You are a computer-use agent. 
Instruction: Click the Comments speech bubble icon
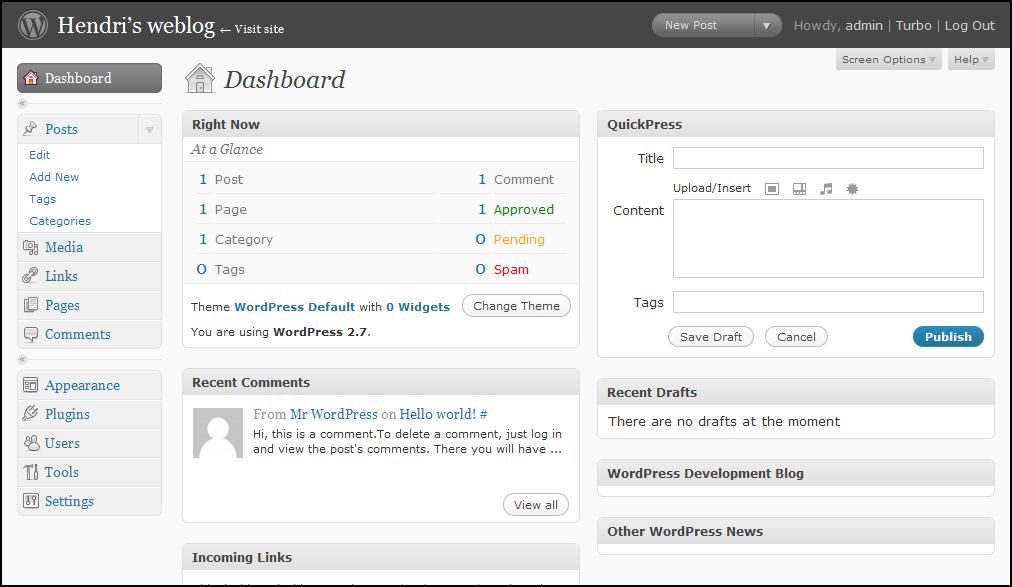pos(30,334)
